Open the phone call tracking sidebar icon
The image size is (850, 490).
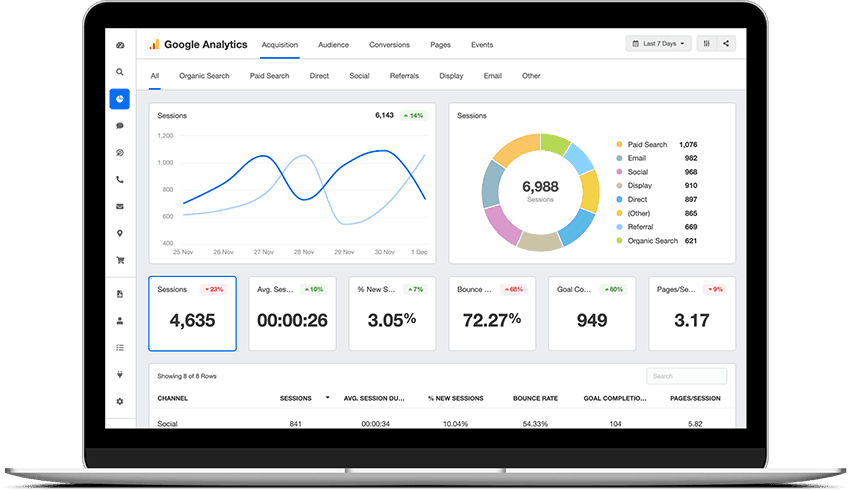[x=120, y=180]
